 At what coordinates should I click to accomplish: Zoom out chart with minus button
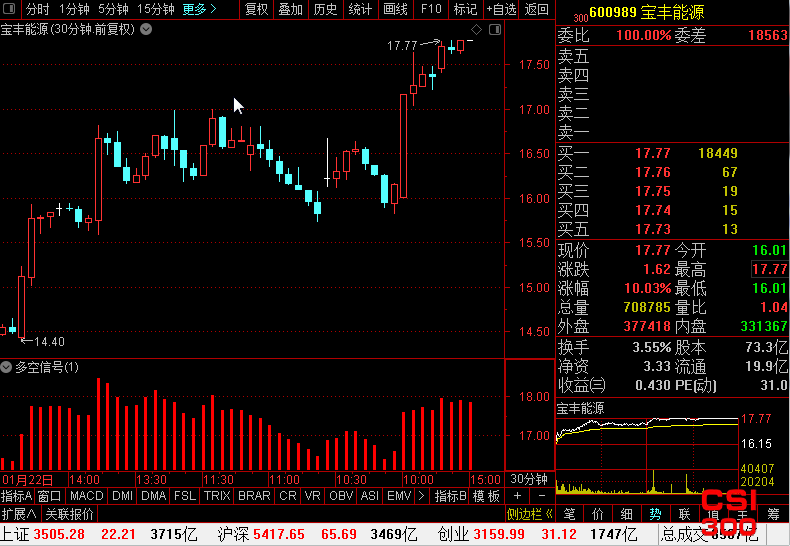click(x=542, y=496)
